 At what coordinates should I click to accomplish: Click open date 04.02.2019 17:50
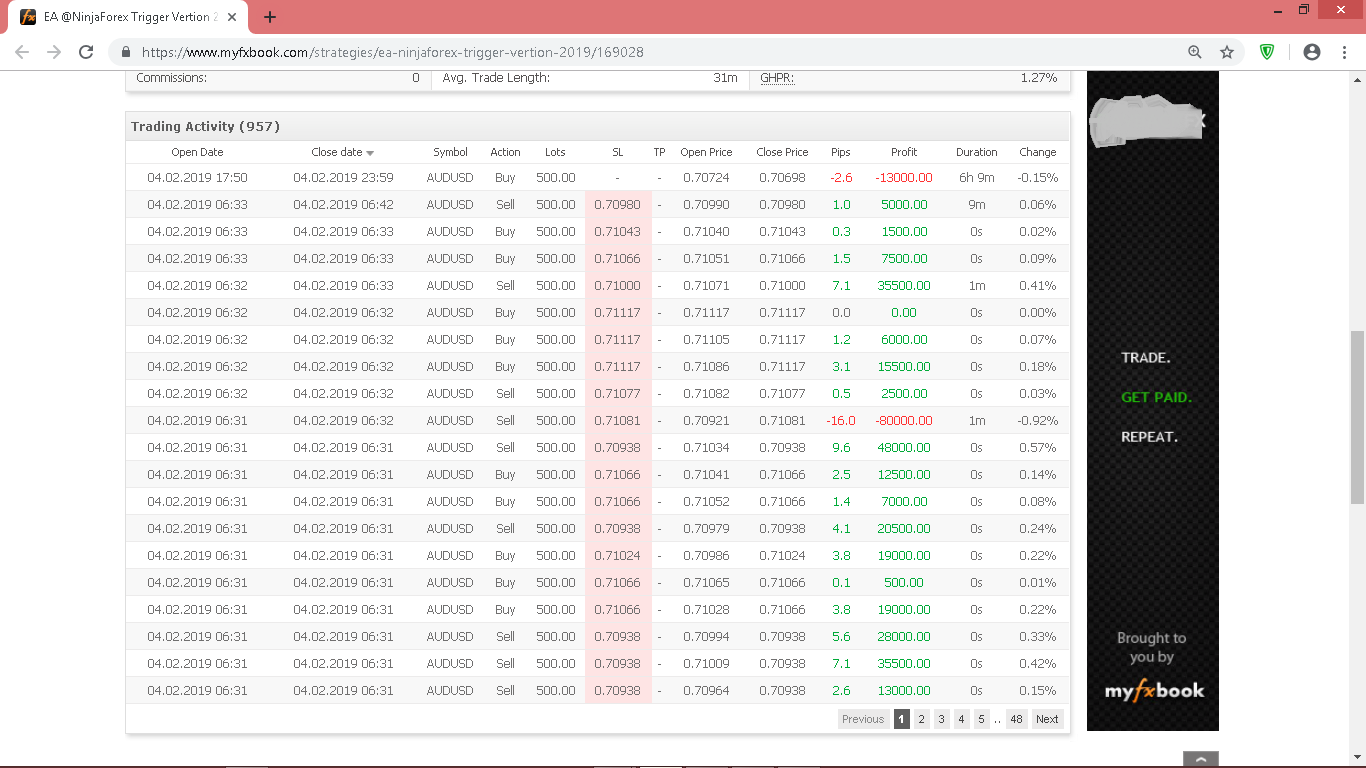[197, 178]
